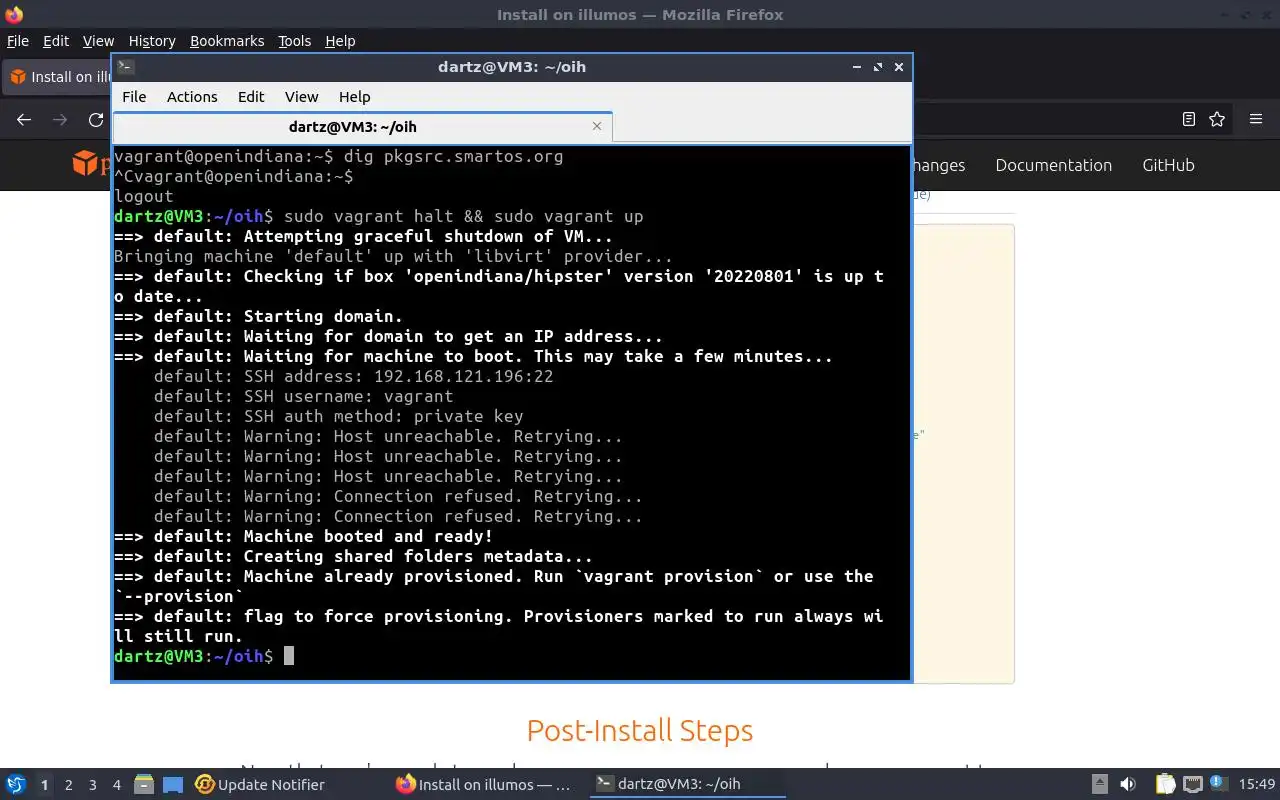Viewport: 1280px width, 800px height.
Task: Click the 'Machine booted and ready!' line
Action: tap(303, 536)
